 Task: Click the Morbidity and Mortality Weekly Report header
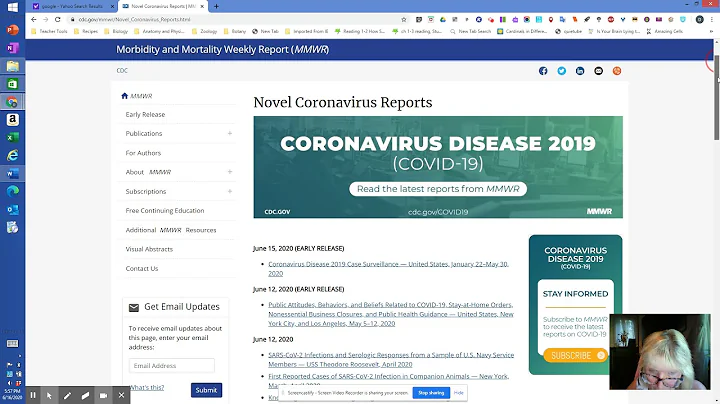(223, 50)
